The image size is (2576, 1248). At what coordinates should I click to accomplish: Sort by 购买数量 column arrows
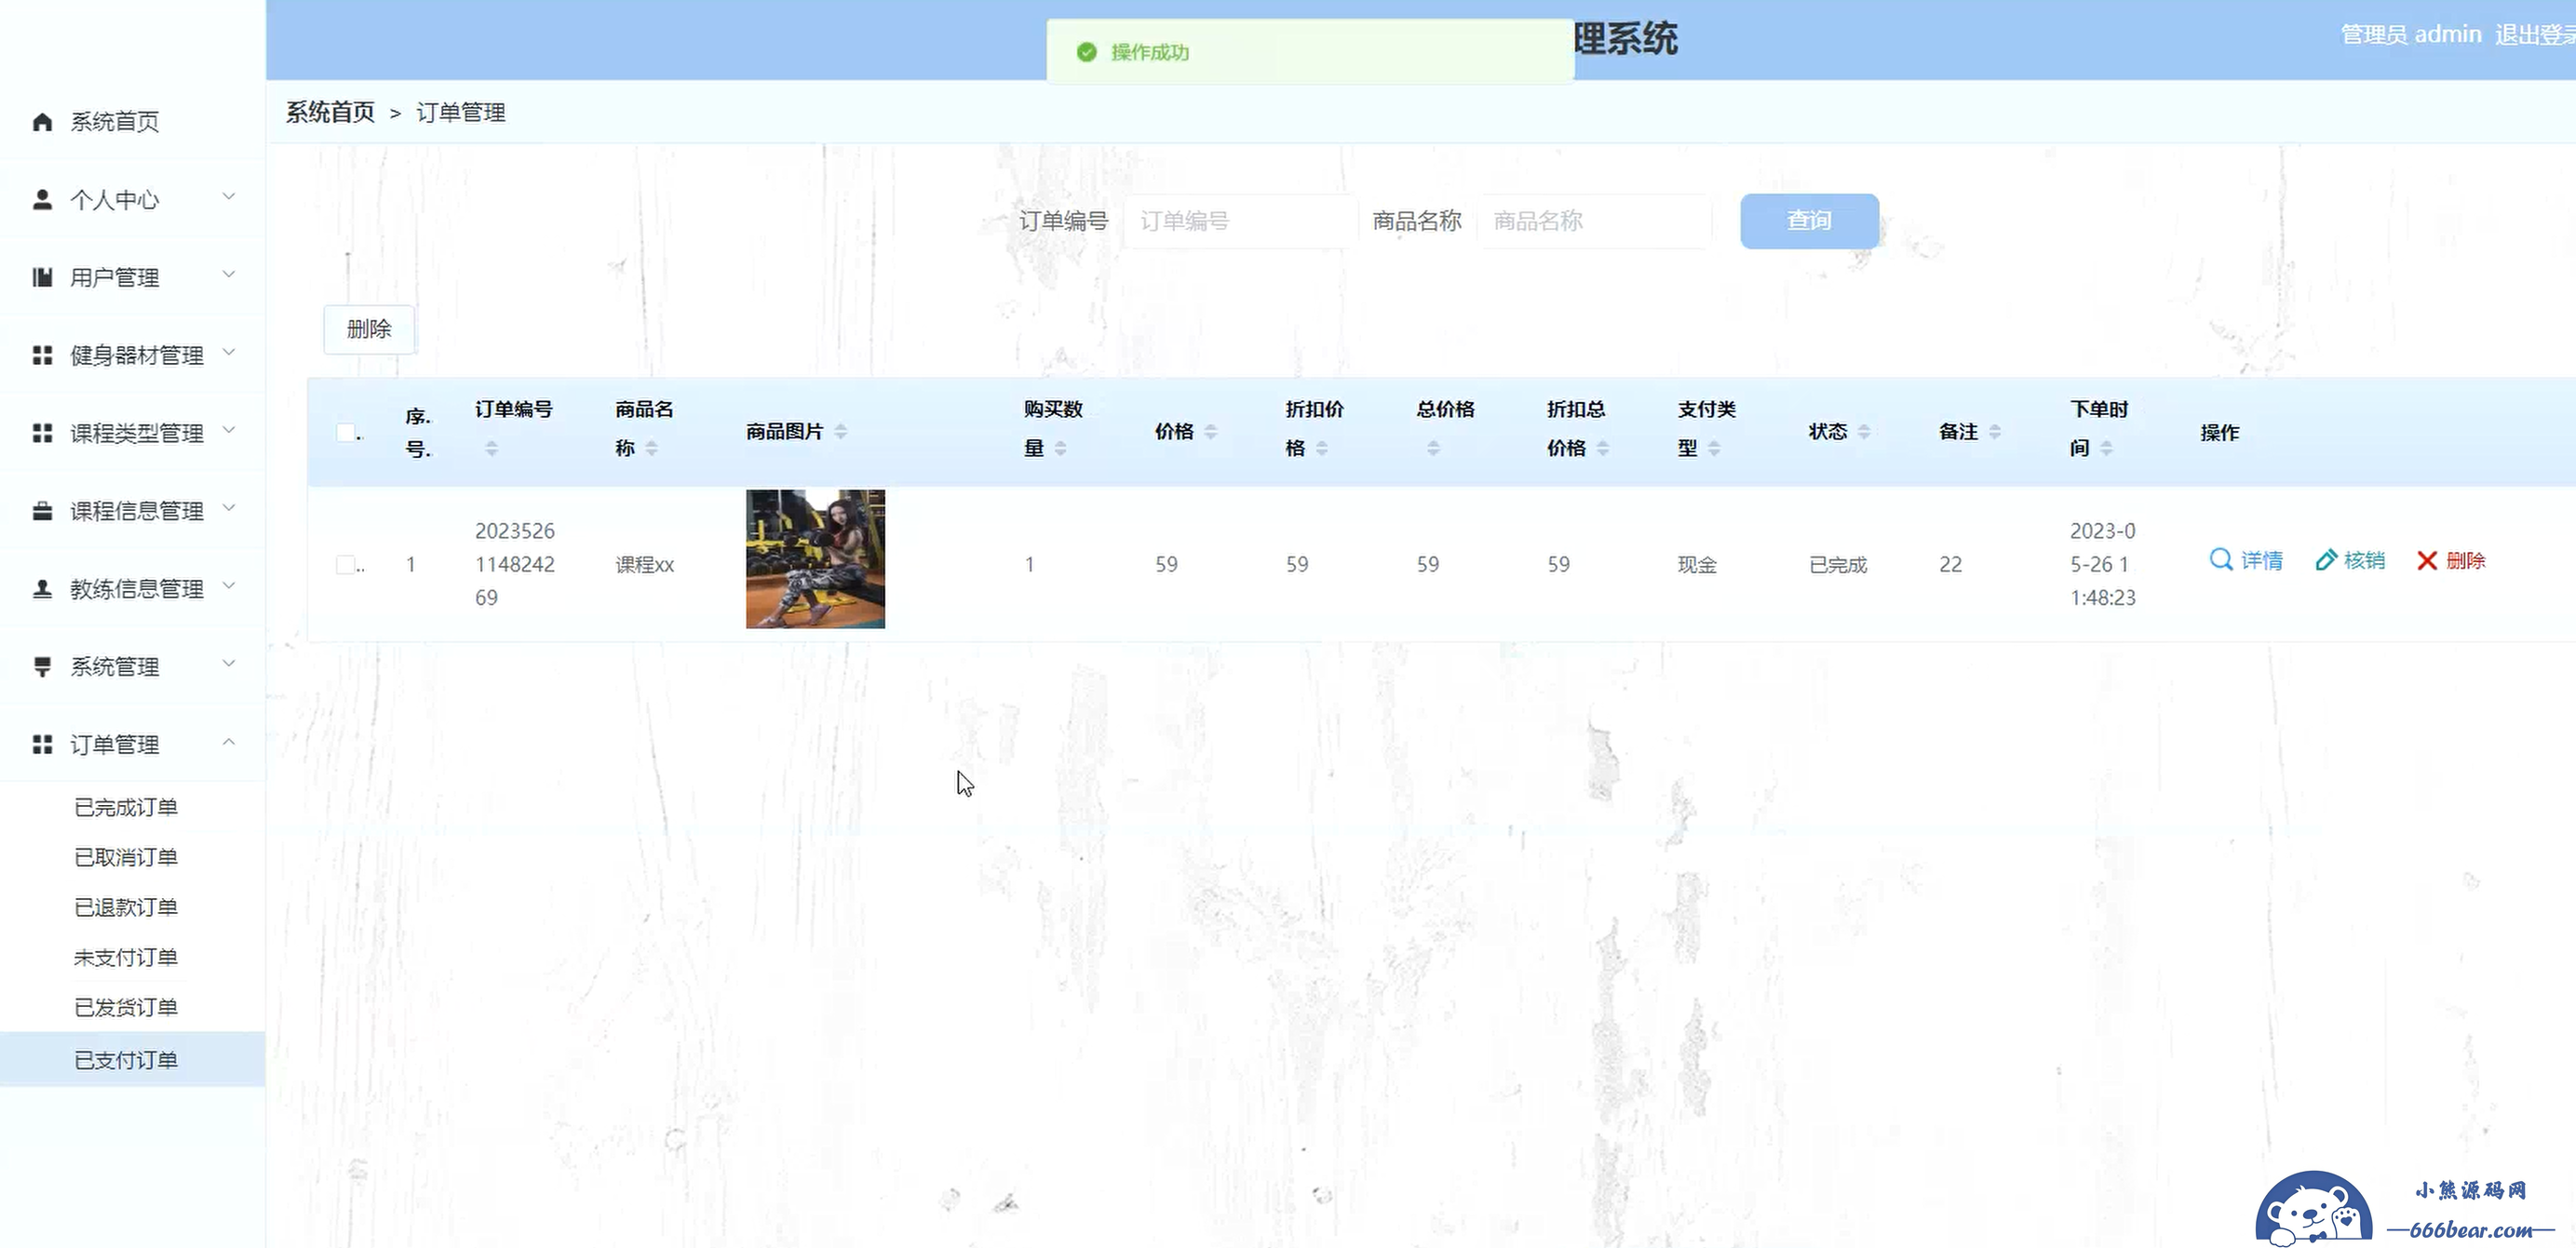[x=1060, y=448]
